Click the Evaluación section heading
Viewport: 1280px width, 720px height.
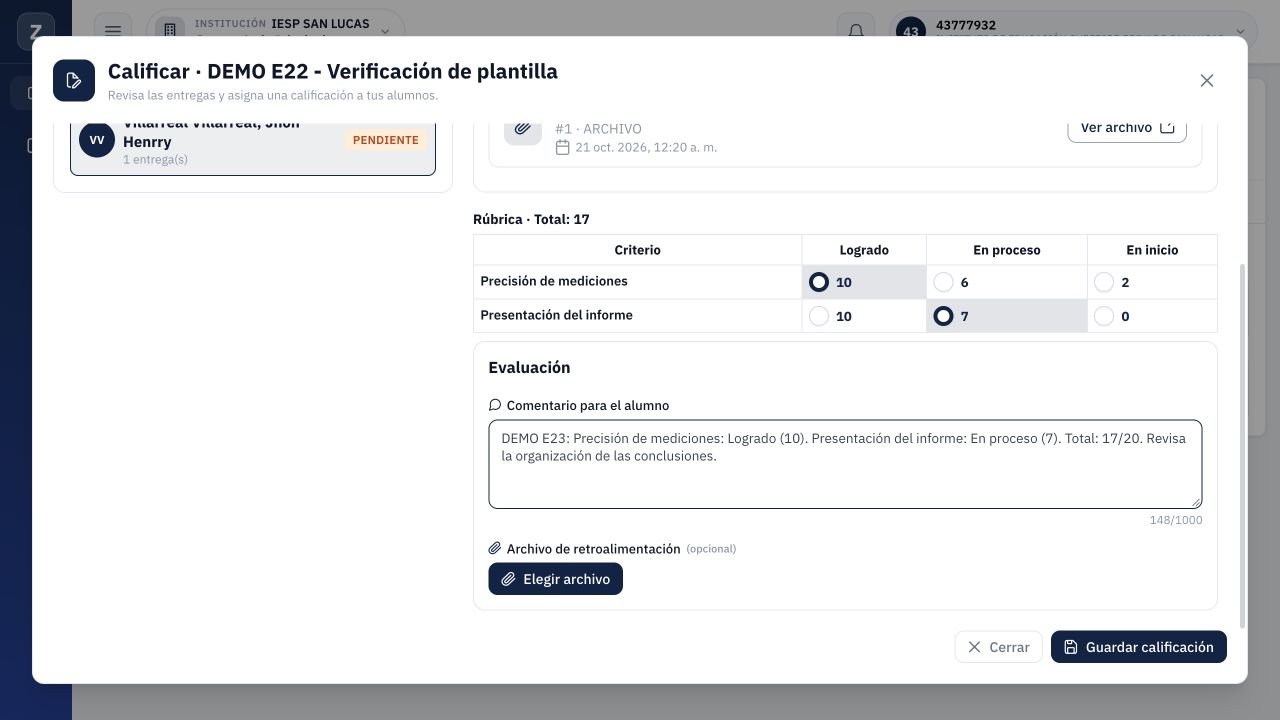tap(529, 367)
